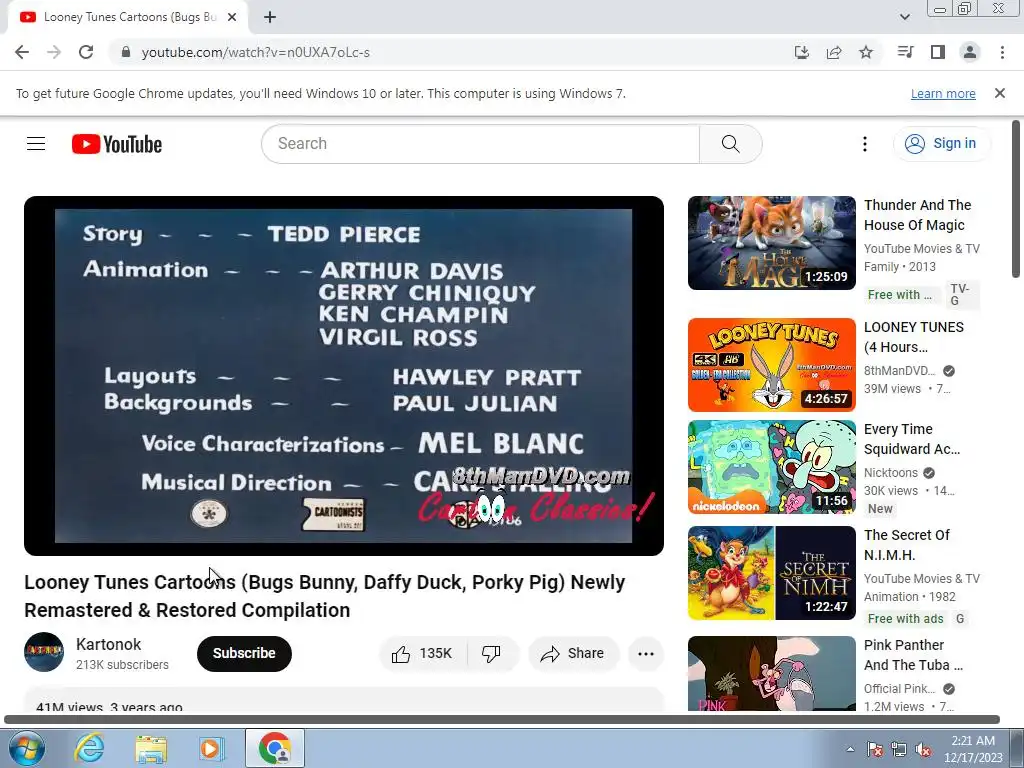Open Chrome three-dot menu
Viewport: 1024px width, 768px height.
click(x=1002, y=52)
